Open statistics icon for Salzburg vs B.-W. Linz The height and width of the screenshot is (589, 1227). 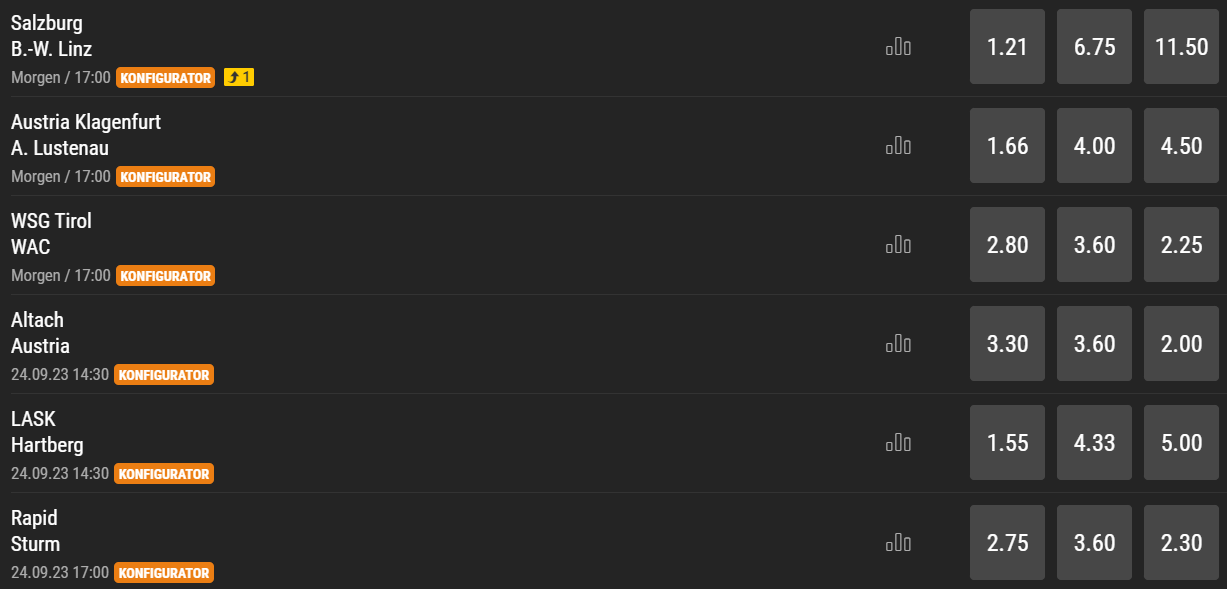tap(898, 47)
